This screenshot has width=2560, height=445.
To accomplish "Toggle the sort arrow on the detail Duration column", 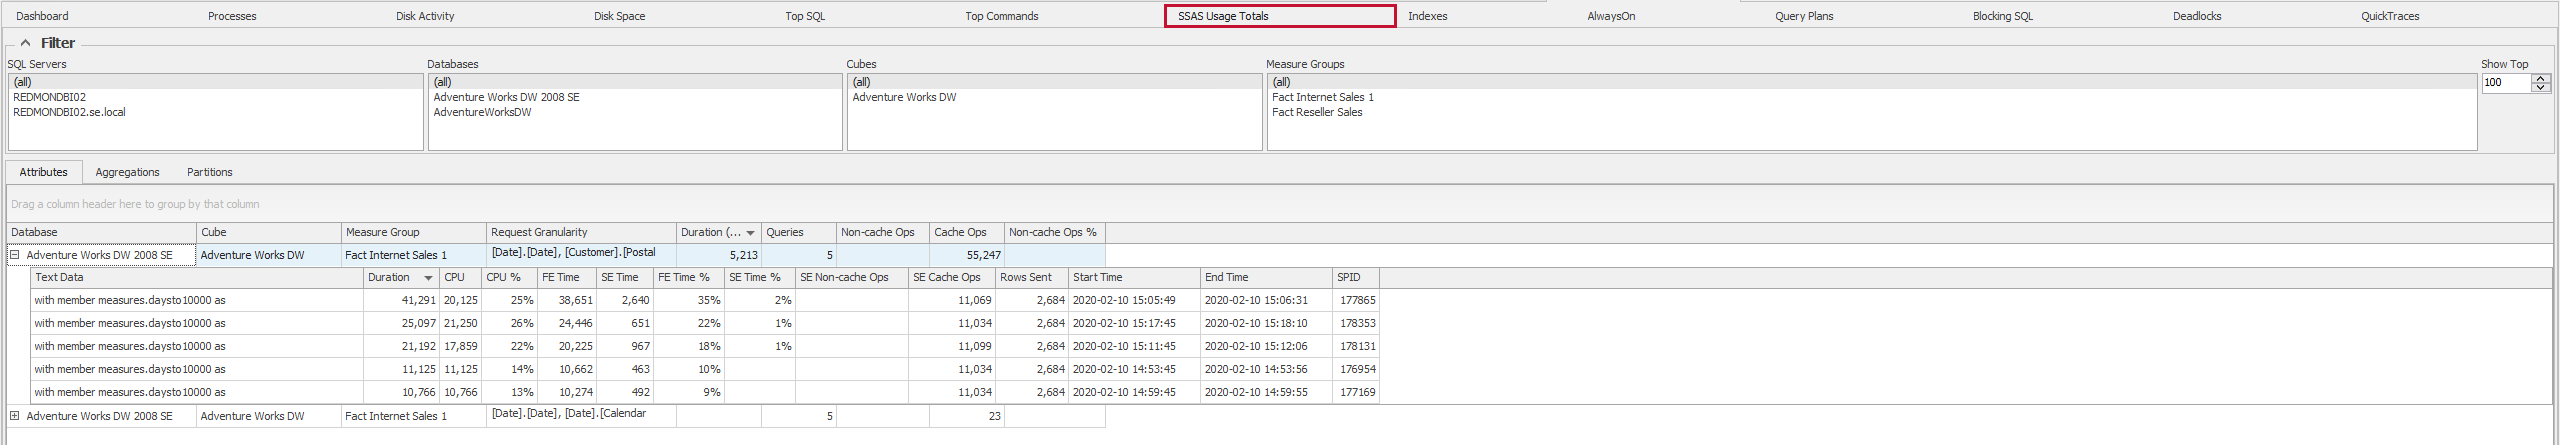I will point(428,278).
